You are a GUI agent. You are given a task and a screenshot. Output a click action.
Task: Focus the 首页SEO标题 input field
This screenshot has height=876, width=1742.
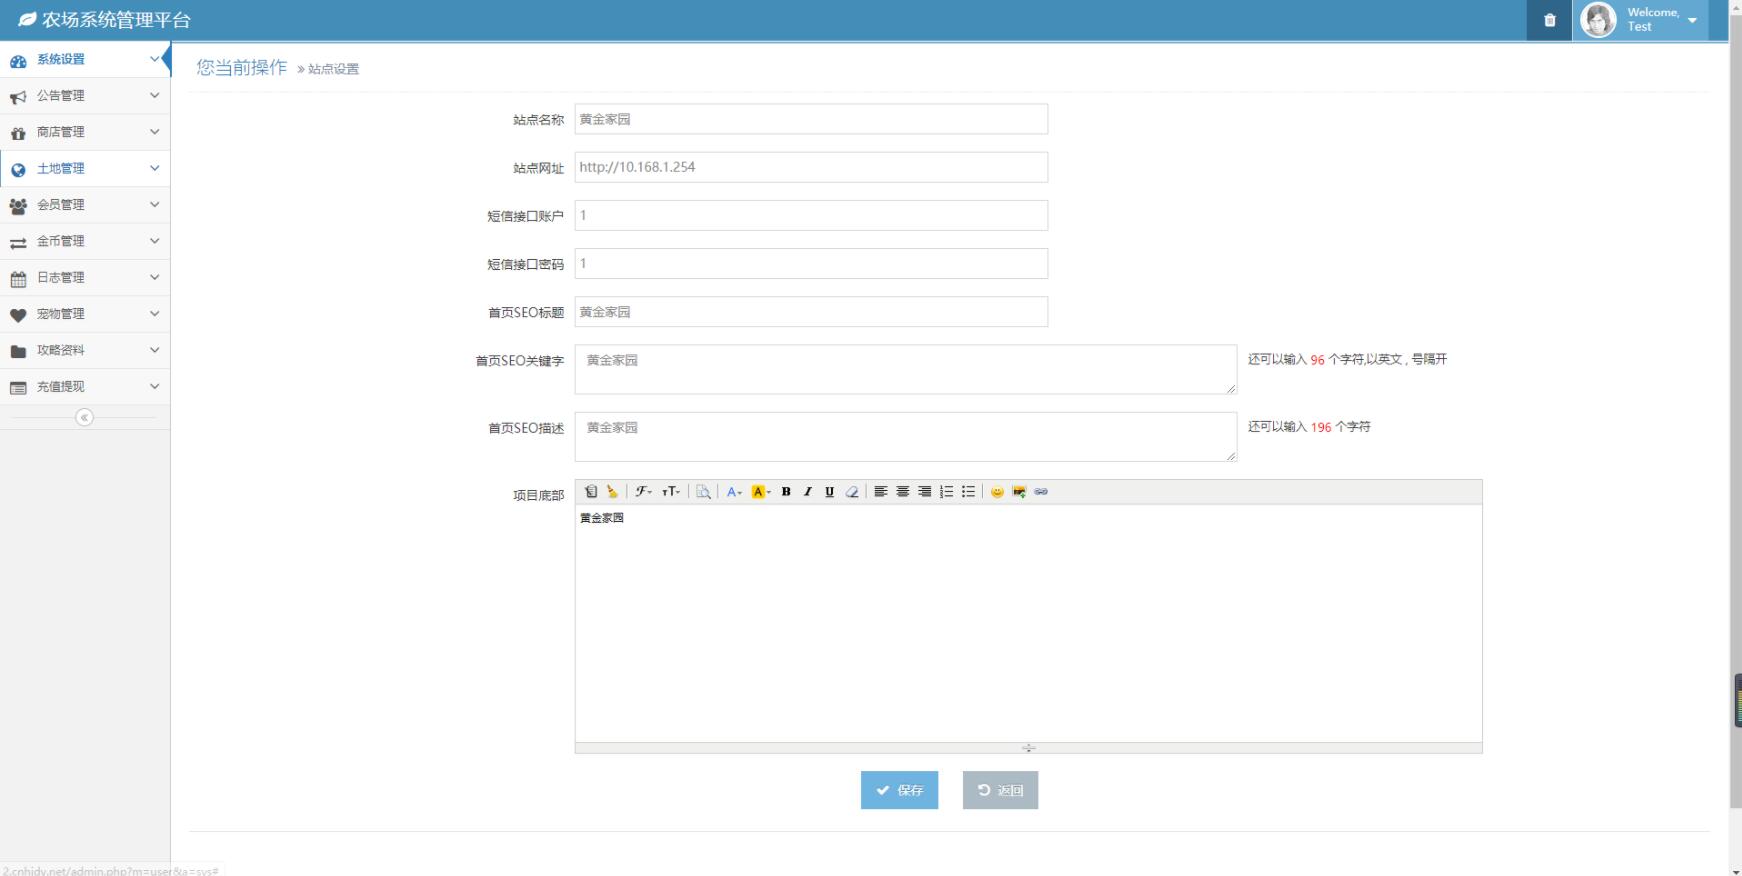[811, 312]
